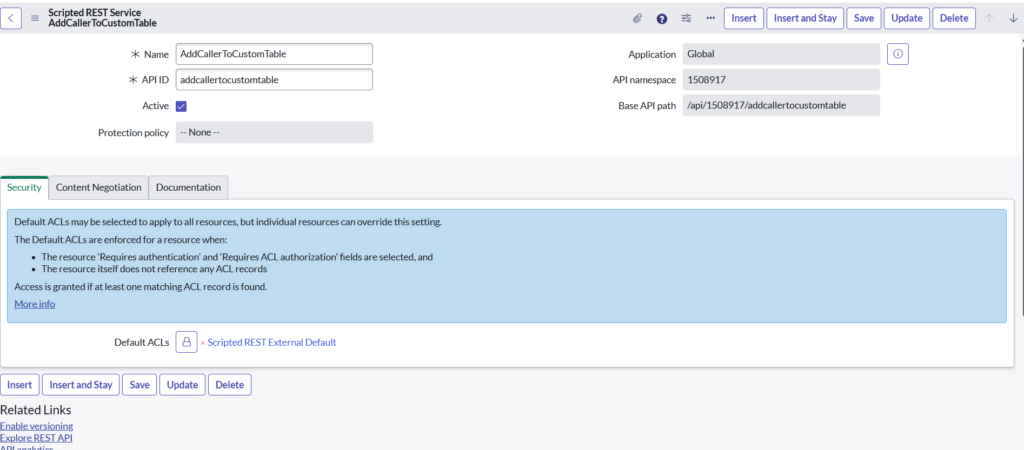Go to next record with down arrow
The height and width of the screenshot is (450, 1024).
(1012, 18)
